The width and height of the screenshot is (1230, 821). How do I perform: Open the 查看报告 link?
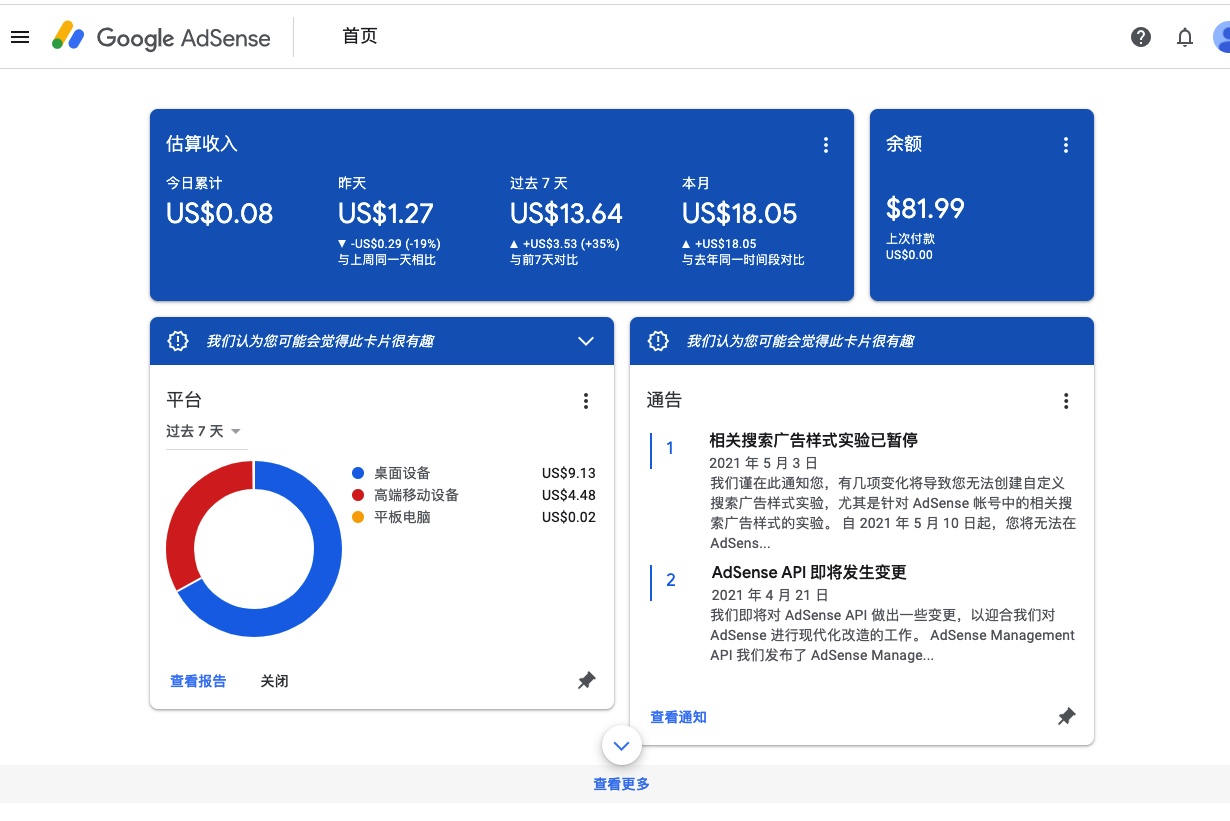(x=198, y=681)
